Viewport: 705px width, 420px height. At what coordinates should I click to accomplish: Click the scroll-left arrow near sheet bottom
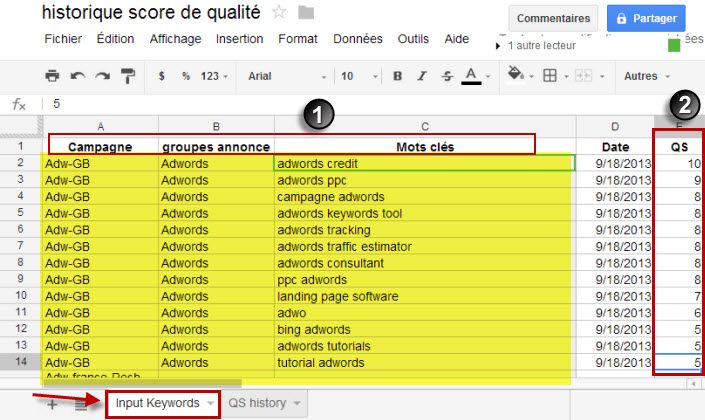694,384
